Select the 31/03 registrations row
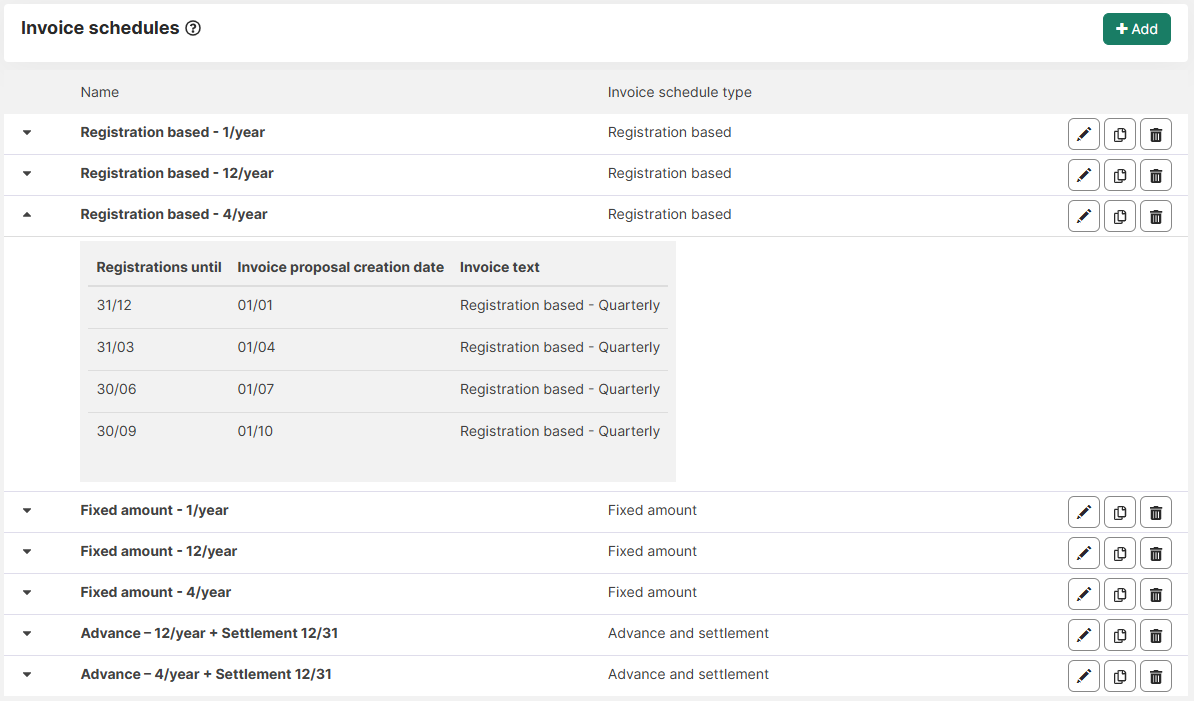Screen dimensions: 1194x701 pyautogui.click(x=377, y=348)
